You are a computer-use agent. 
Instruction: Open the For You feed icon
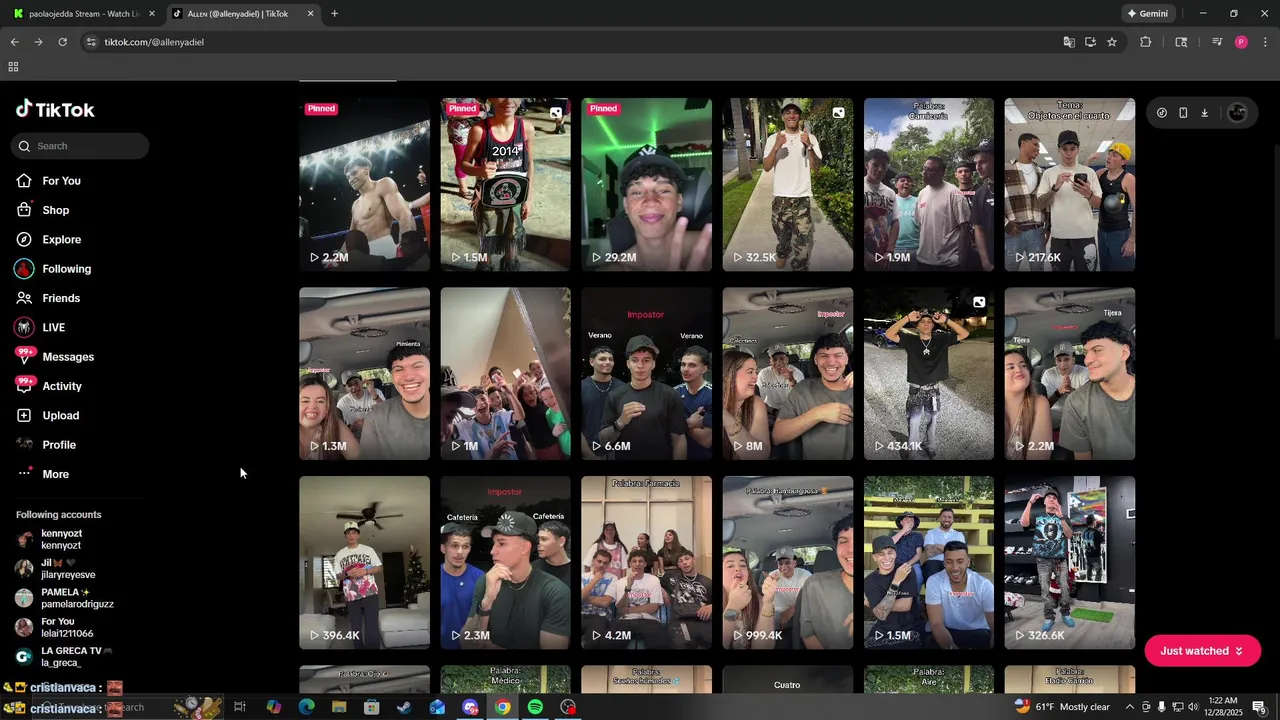pyautogui.click(x=24, y=181)
